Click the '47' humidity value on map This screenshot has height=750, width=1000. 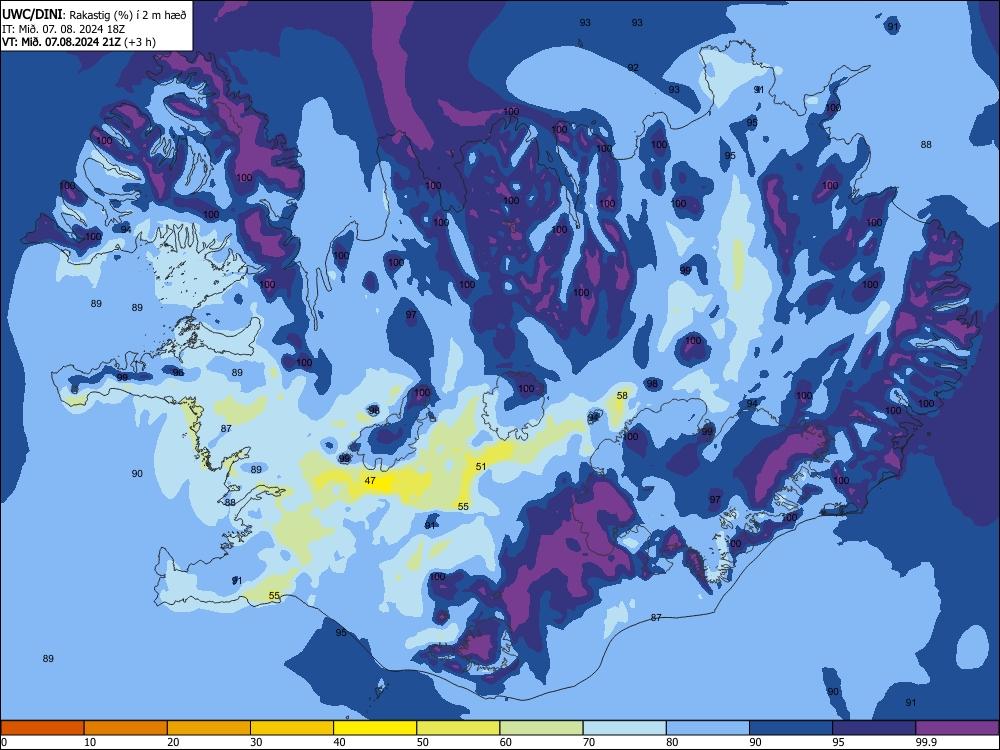370,480
